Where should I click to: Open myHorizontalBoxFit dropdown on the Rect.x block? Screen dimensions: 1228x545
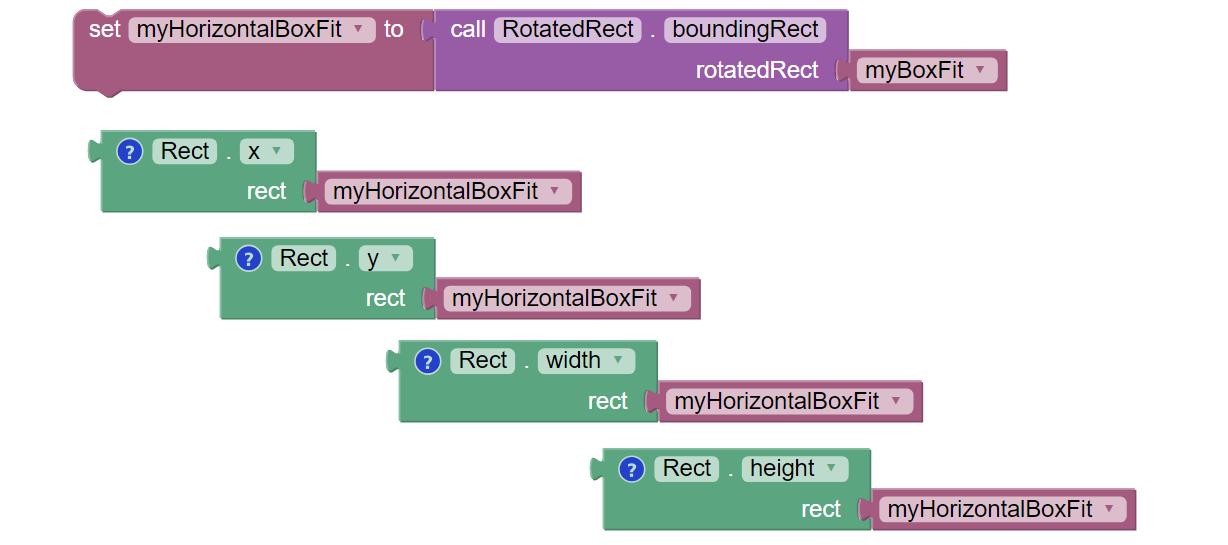pos(448,192)
